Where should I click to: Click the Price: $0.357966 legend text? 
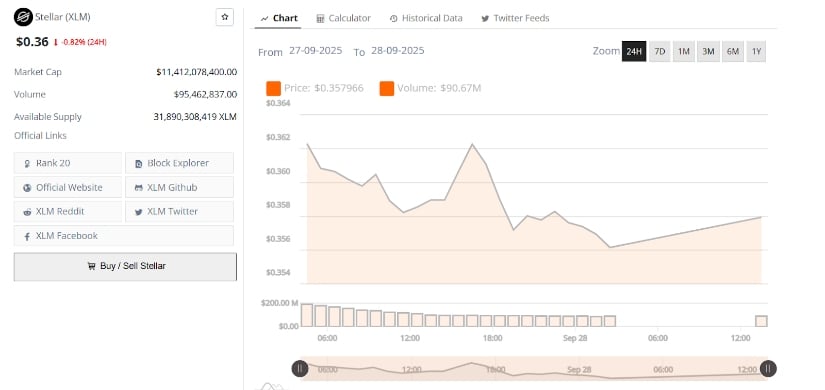click(324, 88)
